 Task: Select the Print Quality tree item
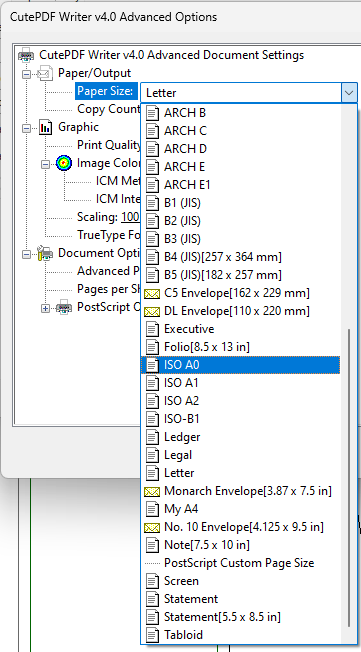[x=109, y=145]
